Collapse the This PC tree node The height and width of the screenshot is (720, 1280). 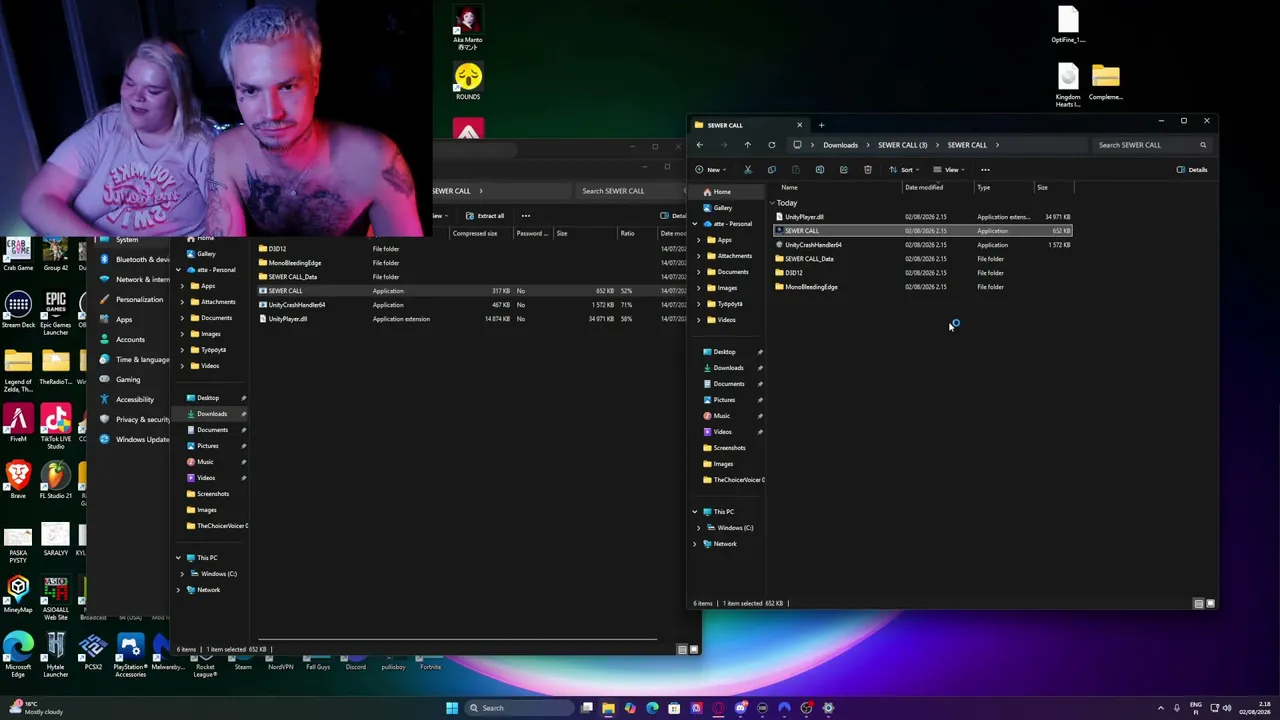tap(695, 512)
